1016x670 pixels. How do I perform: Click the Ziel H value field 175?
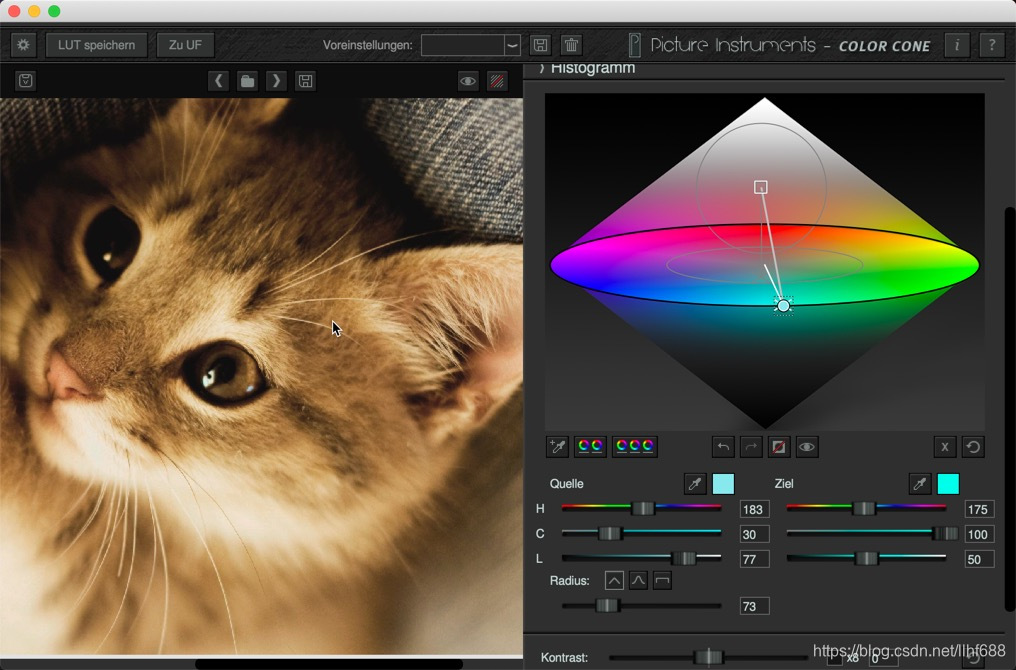(x=979, y=509)
